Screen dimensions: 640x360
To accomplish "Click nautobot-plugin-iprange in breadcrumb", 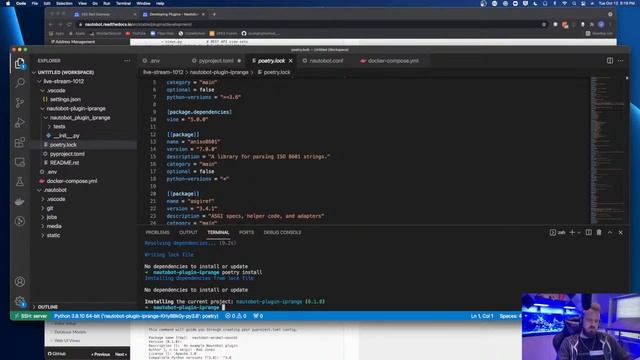I will (x=219, y=72).
